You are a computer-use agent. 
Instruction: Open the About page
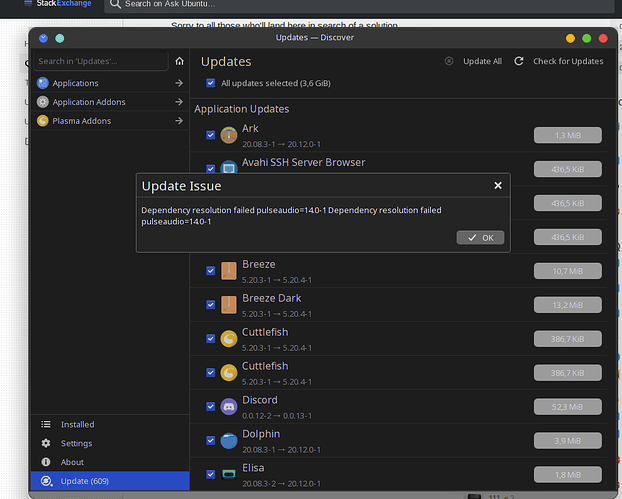110,462
